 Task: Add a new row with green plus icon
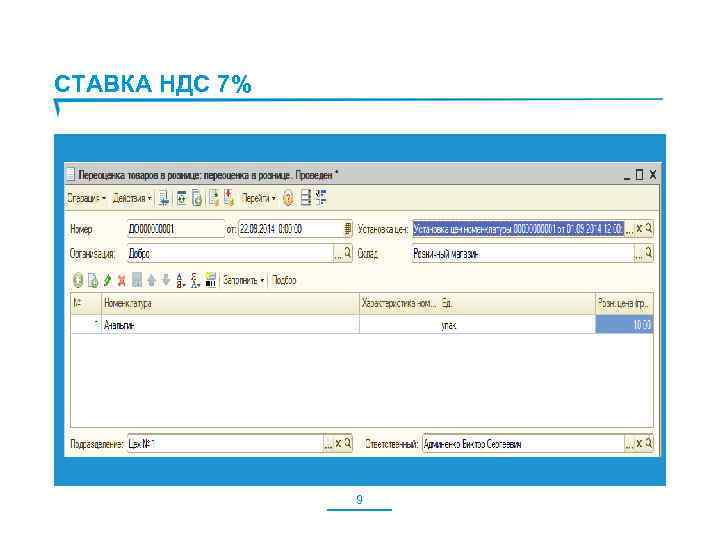pyautogui.click(x=78, y=280)
